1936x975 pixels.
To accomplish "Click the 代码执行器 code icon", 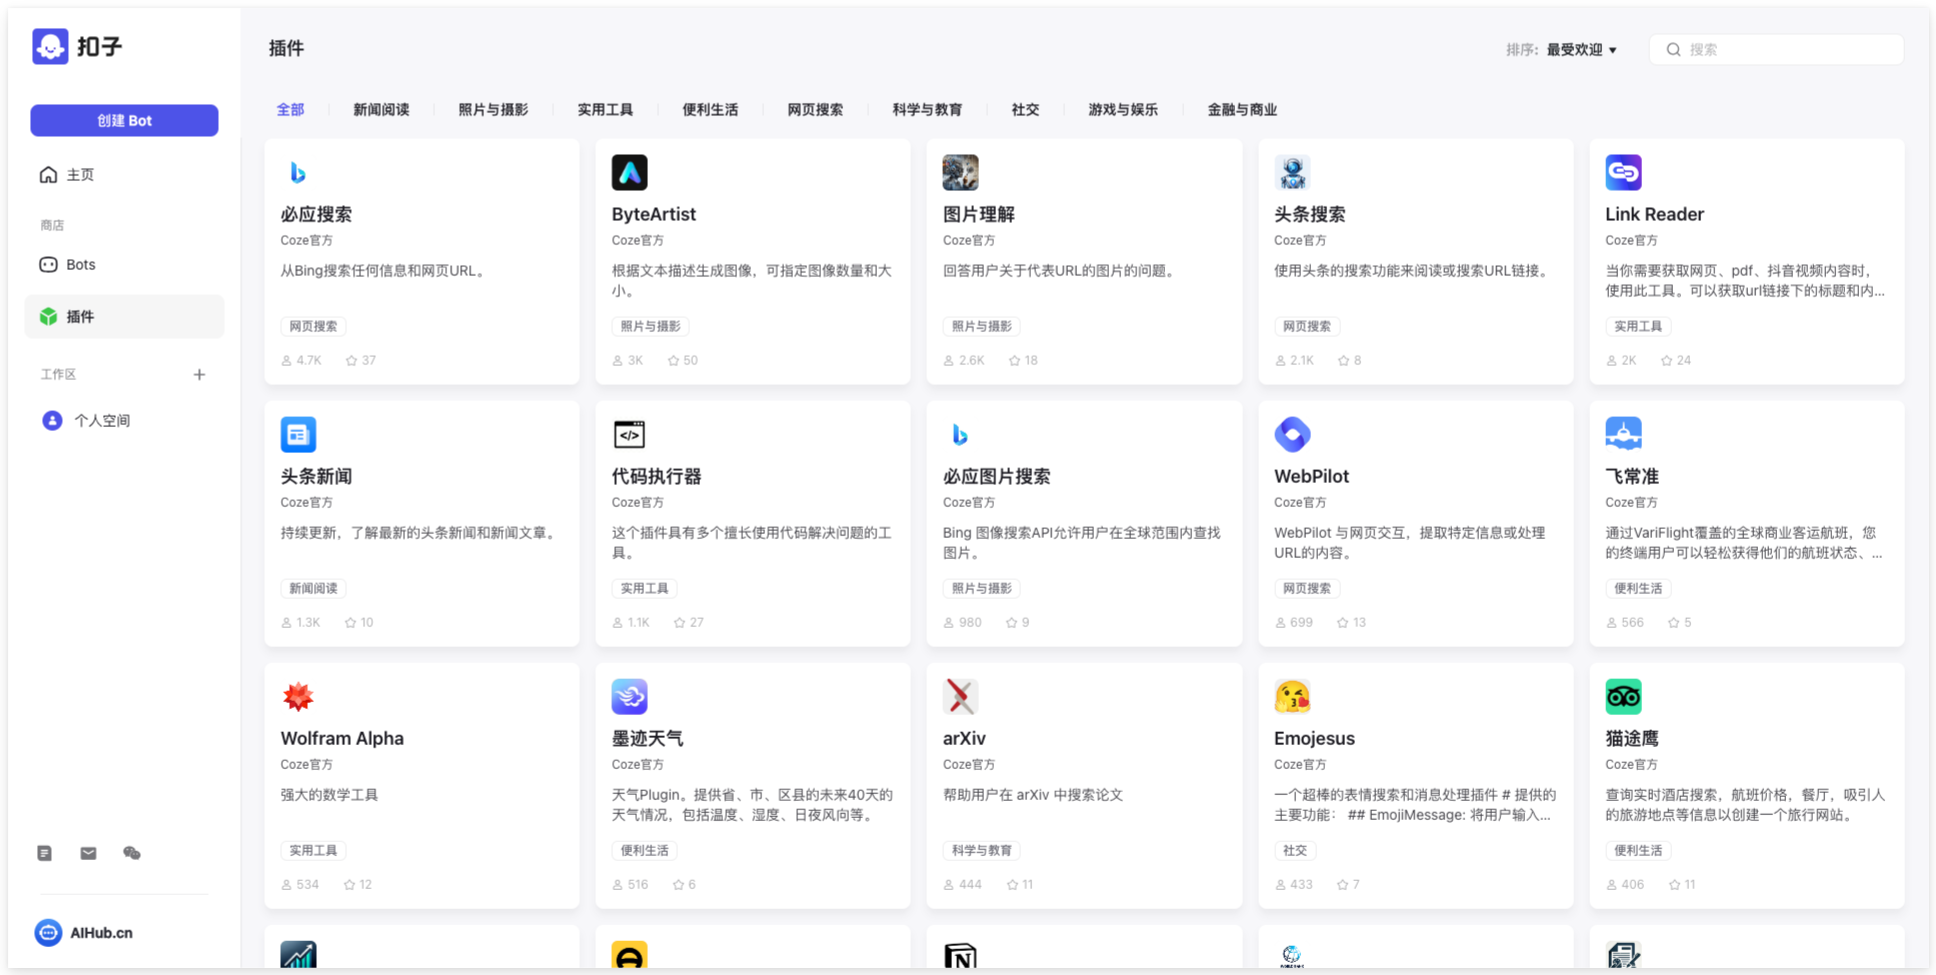I will tap(629, 435).
